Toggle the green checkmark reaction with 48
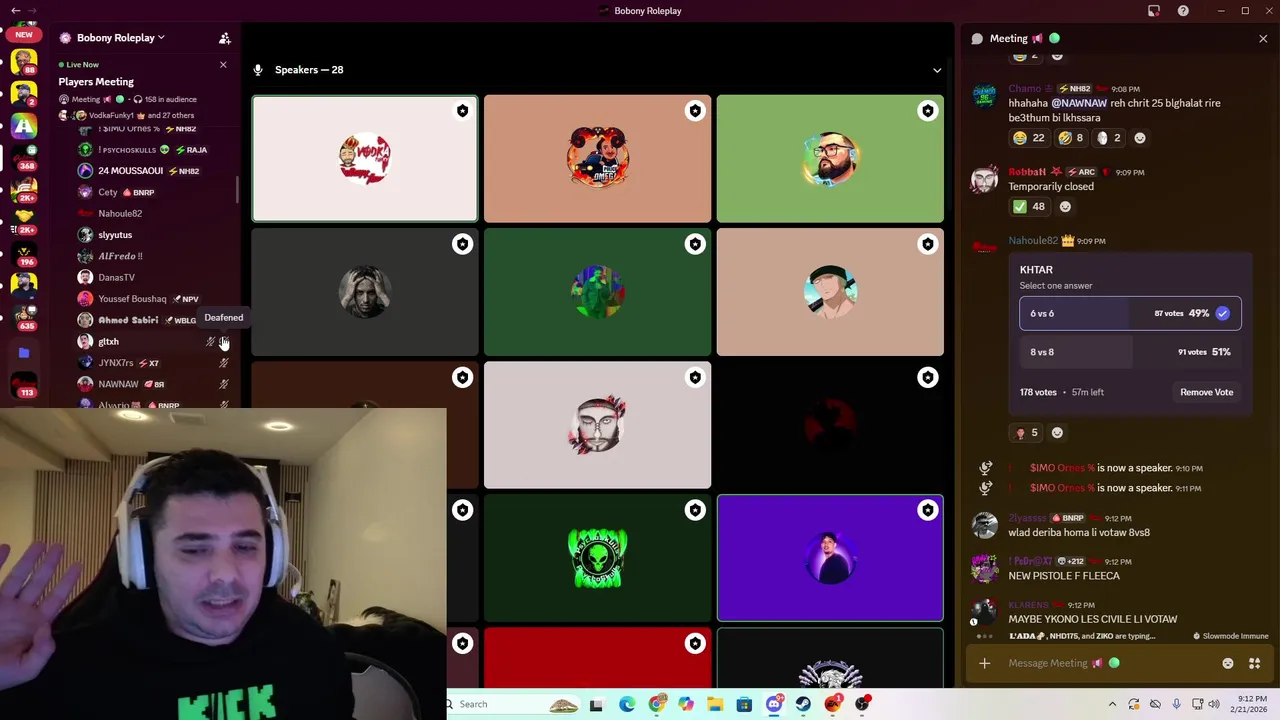1280x720 pixels. pyautogui.click(x=1029, y=207)
